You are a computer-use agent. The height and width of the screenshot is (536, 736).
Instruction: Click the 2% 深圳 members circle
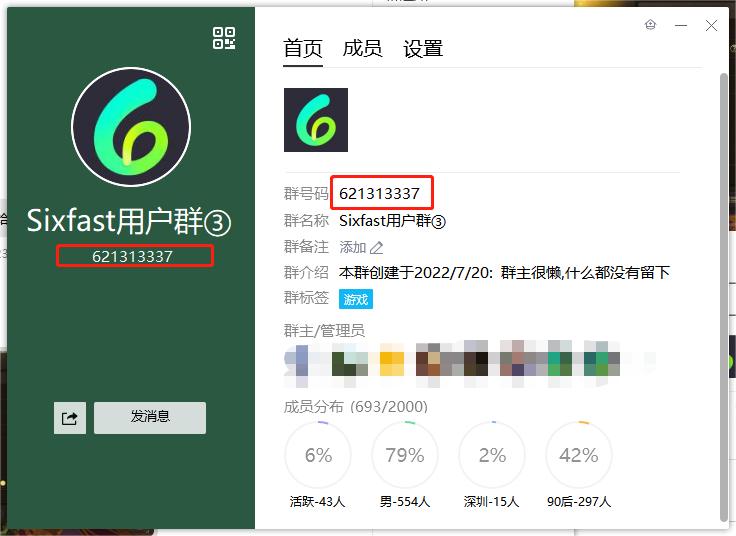[x=492, y=456]
